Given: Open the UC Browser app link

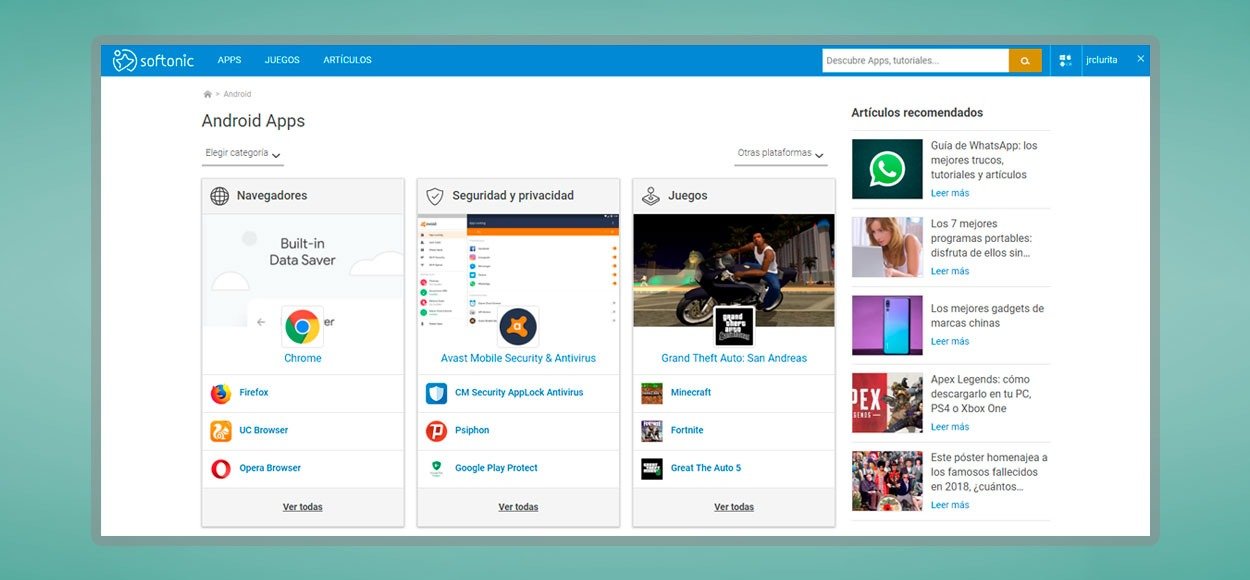Looking at the screenshot, I should [x=264, y=431].
